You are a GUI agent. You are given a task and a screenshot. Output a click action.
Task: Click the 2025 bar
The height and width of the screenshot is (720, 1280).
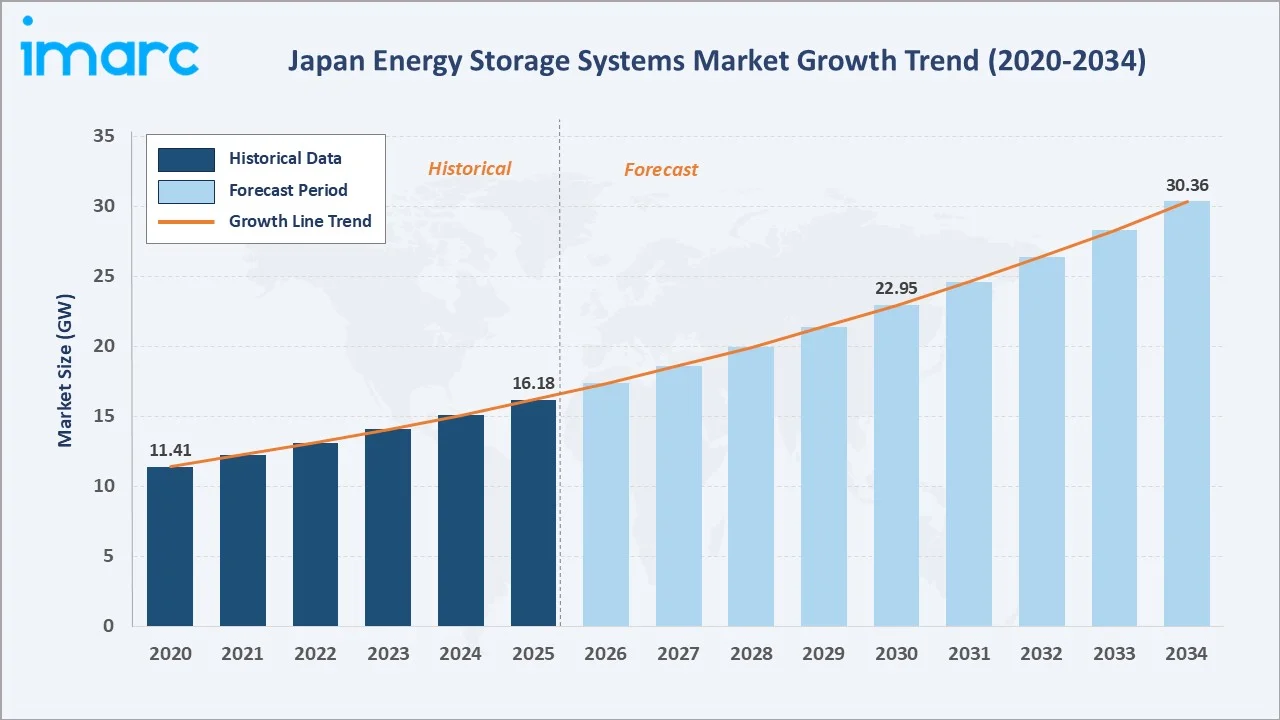coord(533,513)
